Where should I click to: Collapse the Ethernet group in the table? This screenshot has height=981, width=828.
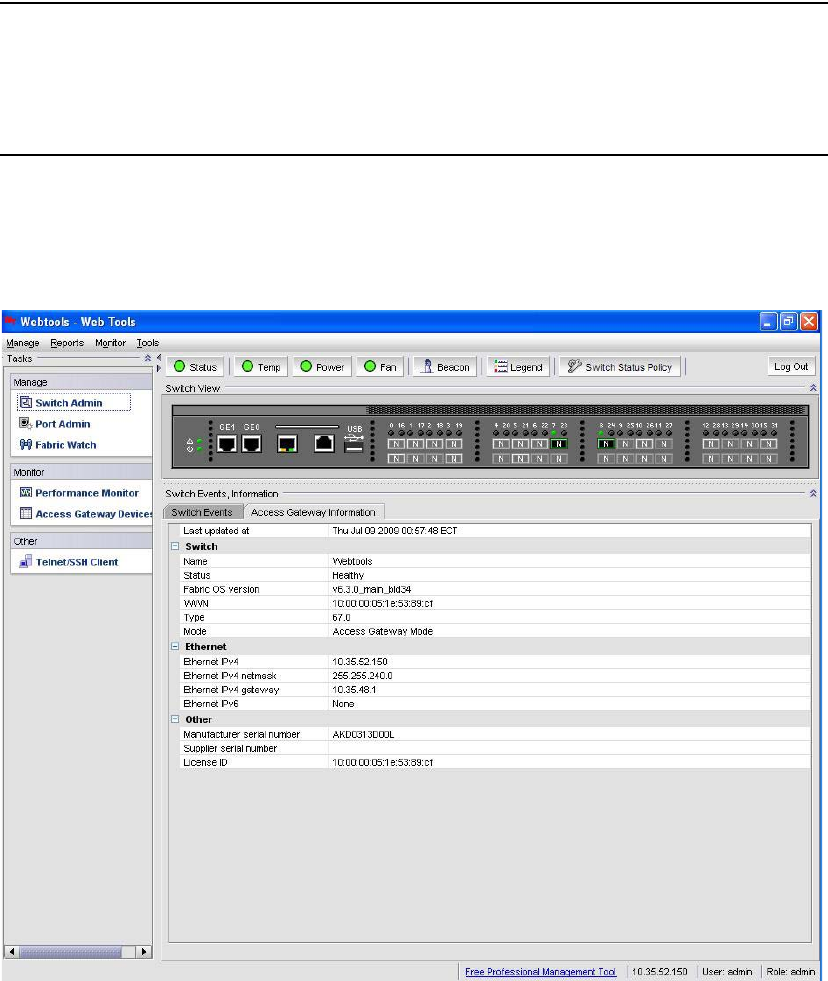[x=175, y=646]
